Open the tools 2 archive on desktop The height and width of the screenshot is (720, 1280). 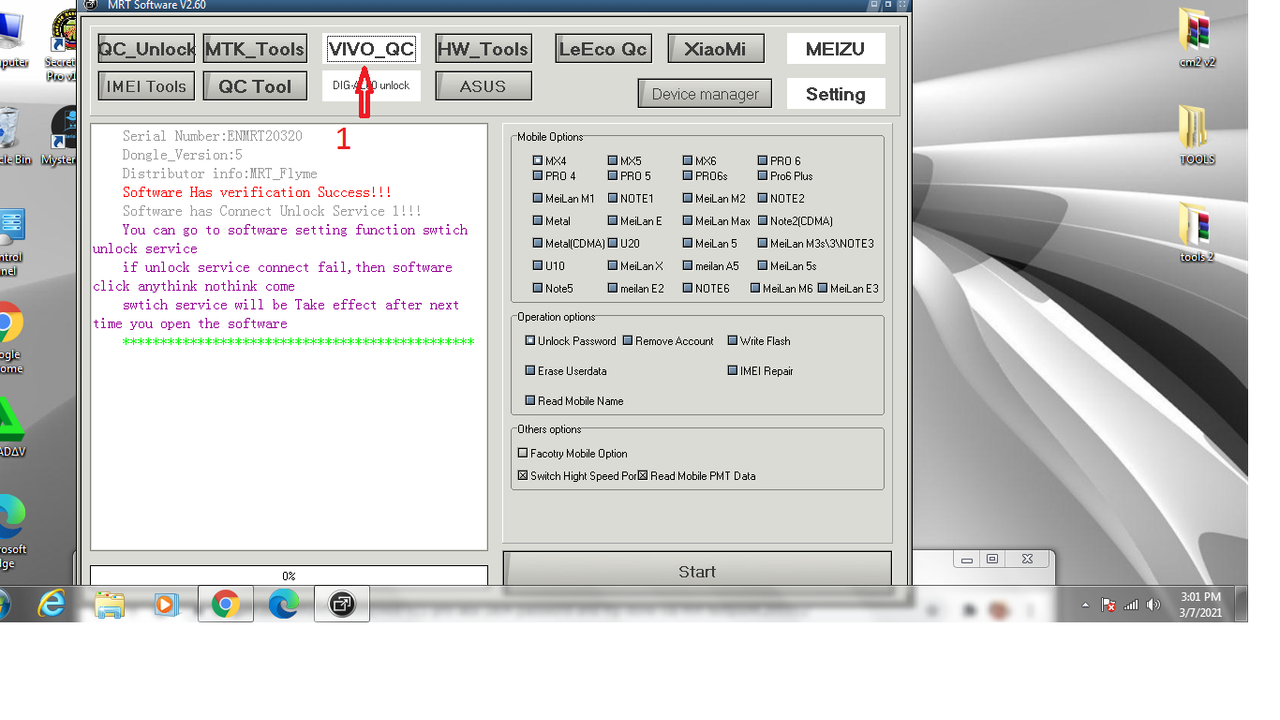pyautogui.click(x=1196, y=233)
